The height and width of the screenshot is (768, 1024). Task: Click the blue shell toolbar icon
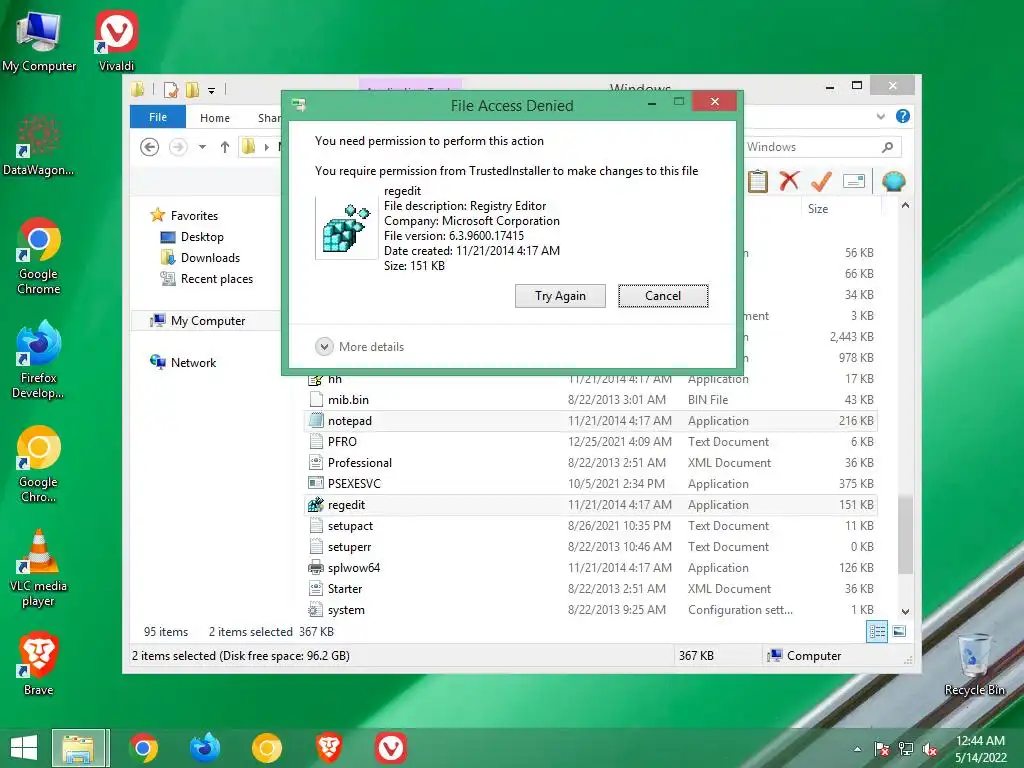click(893, 181)
